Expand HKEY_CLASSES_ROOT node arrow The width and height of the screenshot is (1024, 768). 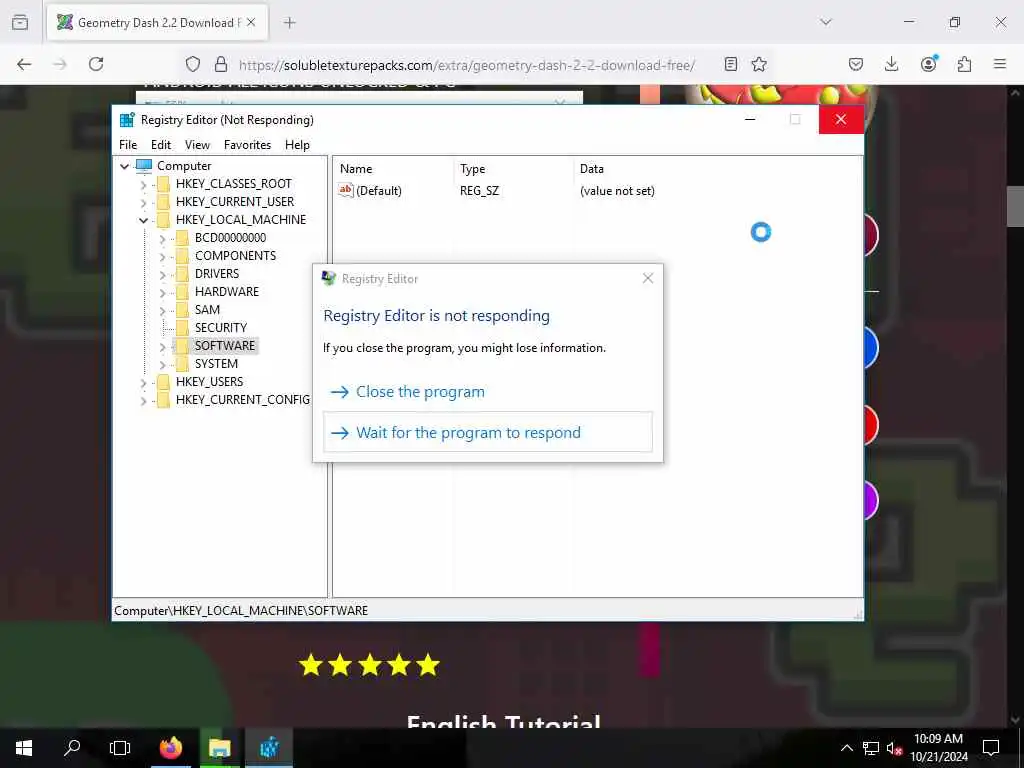pos(144,185)
